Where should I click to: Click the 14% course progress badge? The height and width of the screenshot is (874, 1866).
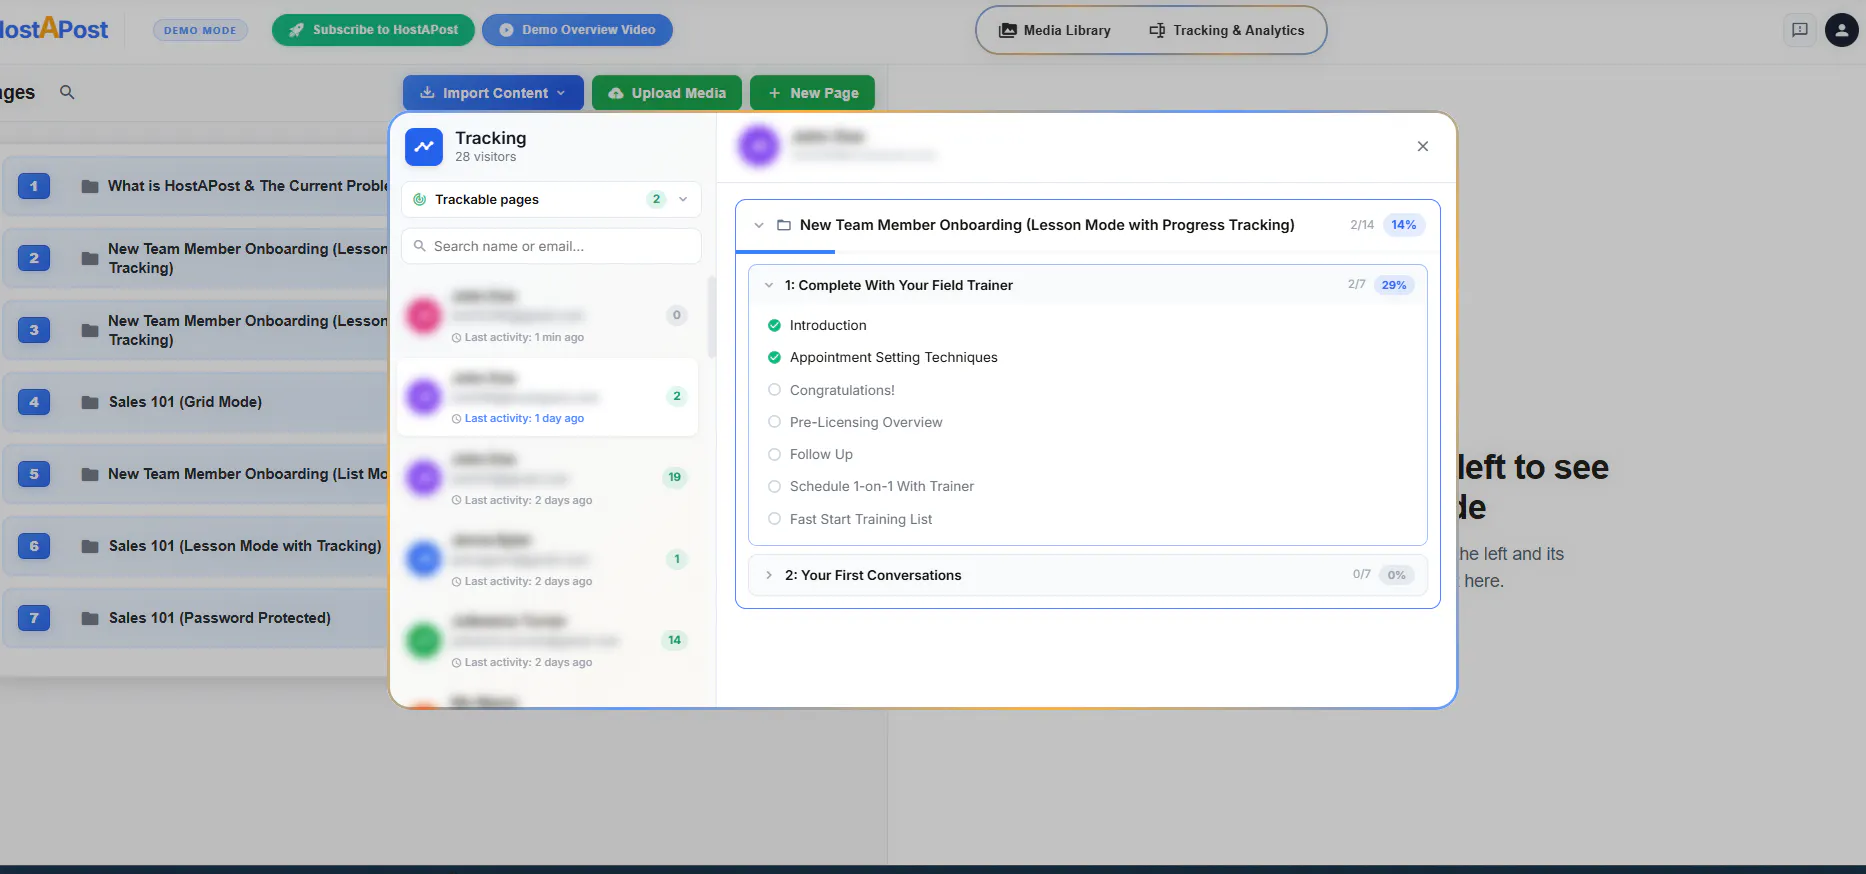click(1404, 225)
